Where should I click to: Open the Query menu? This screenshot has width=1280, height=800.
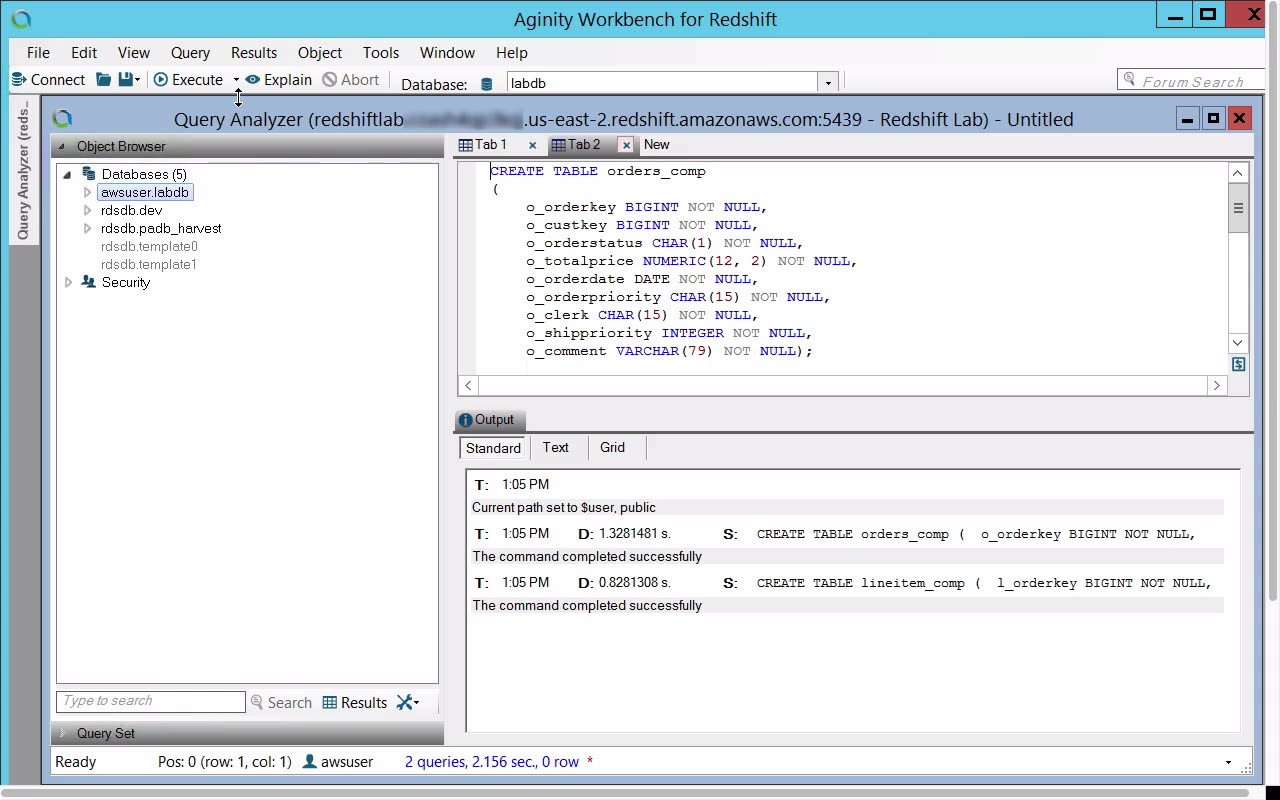pyautogui.click(x=190, y=53)
